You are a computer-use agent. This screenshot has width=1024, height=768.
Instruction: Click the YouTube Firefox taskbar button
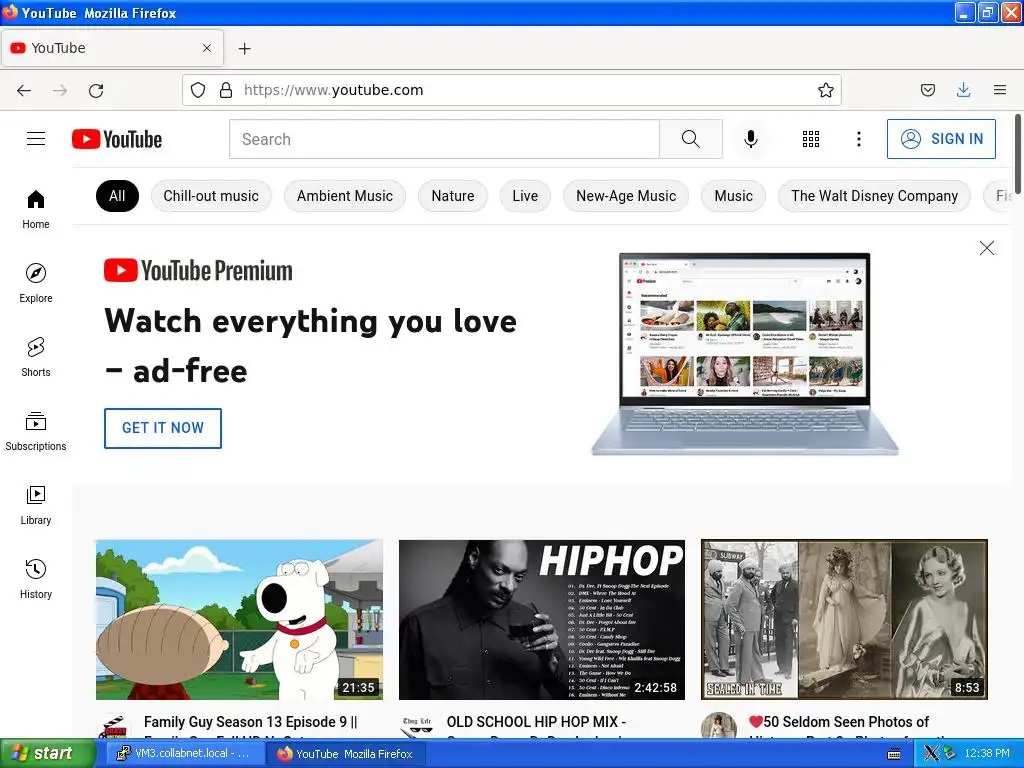click(346, 754)
